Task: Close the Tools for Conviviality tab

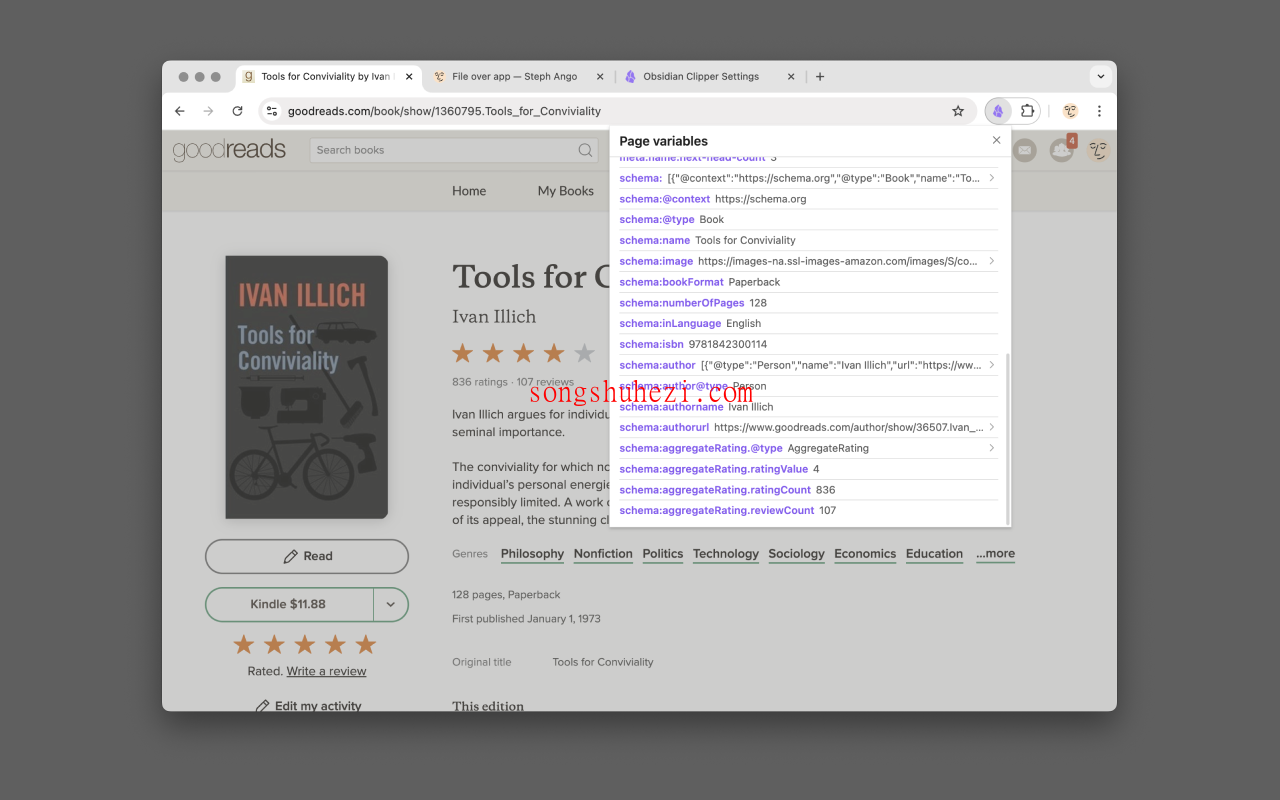Action: click(409, 76)
